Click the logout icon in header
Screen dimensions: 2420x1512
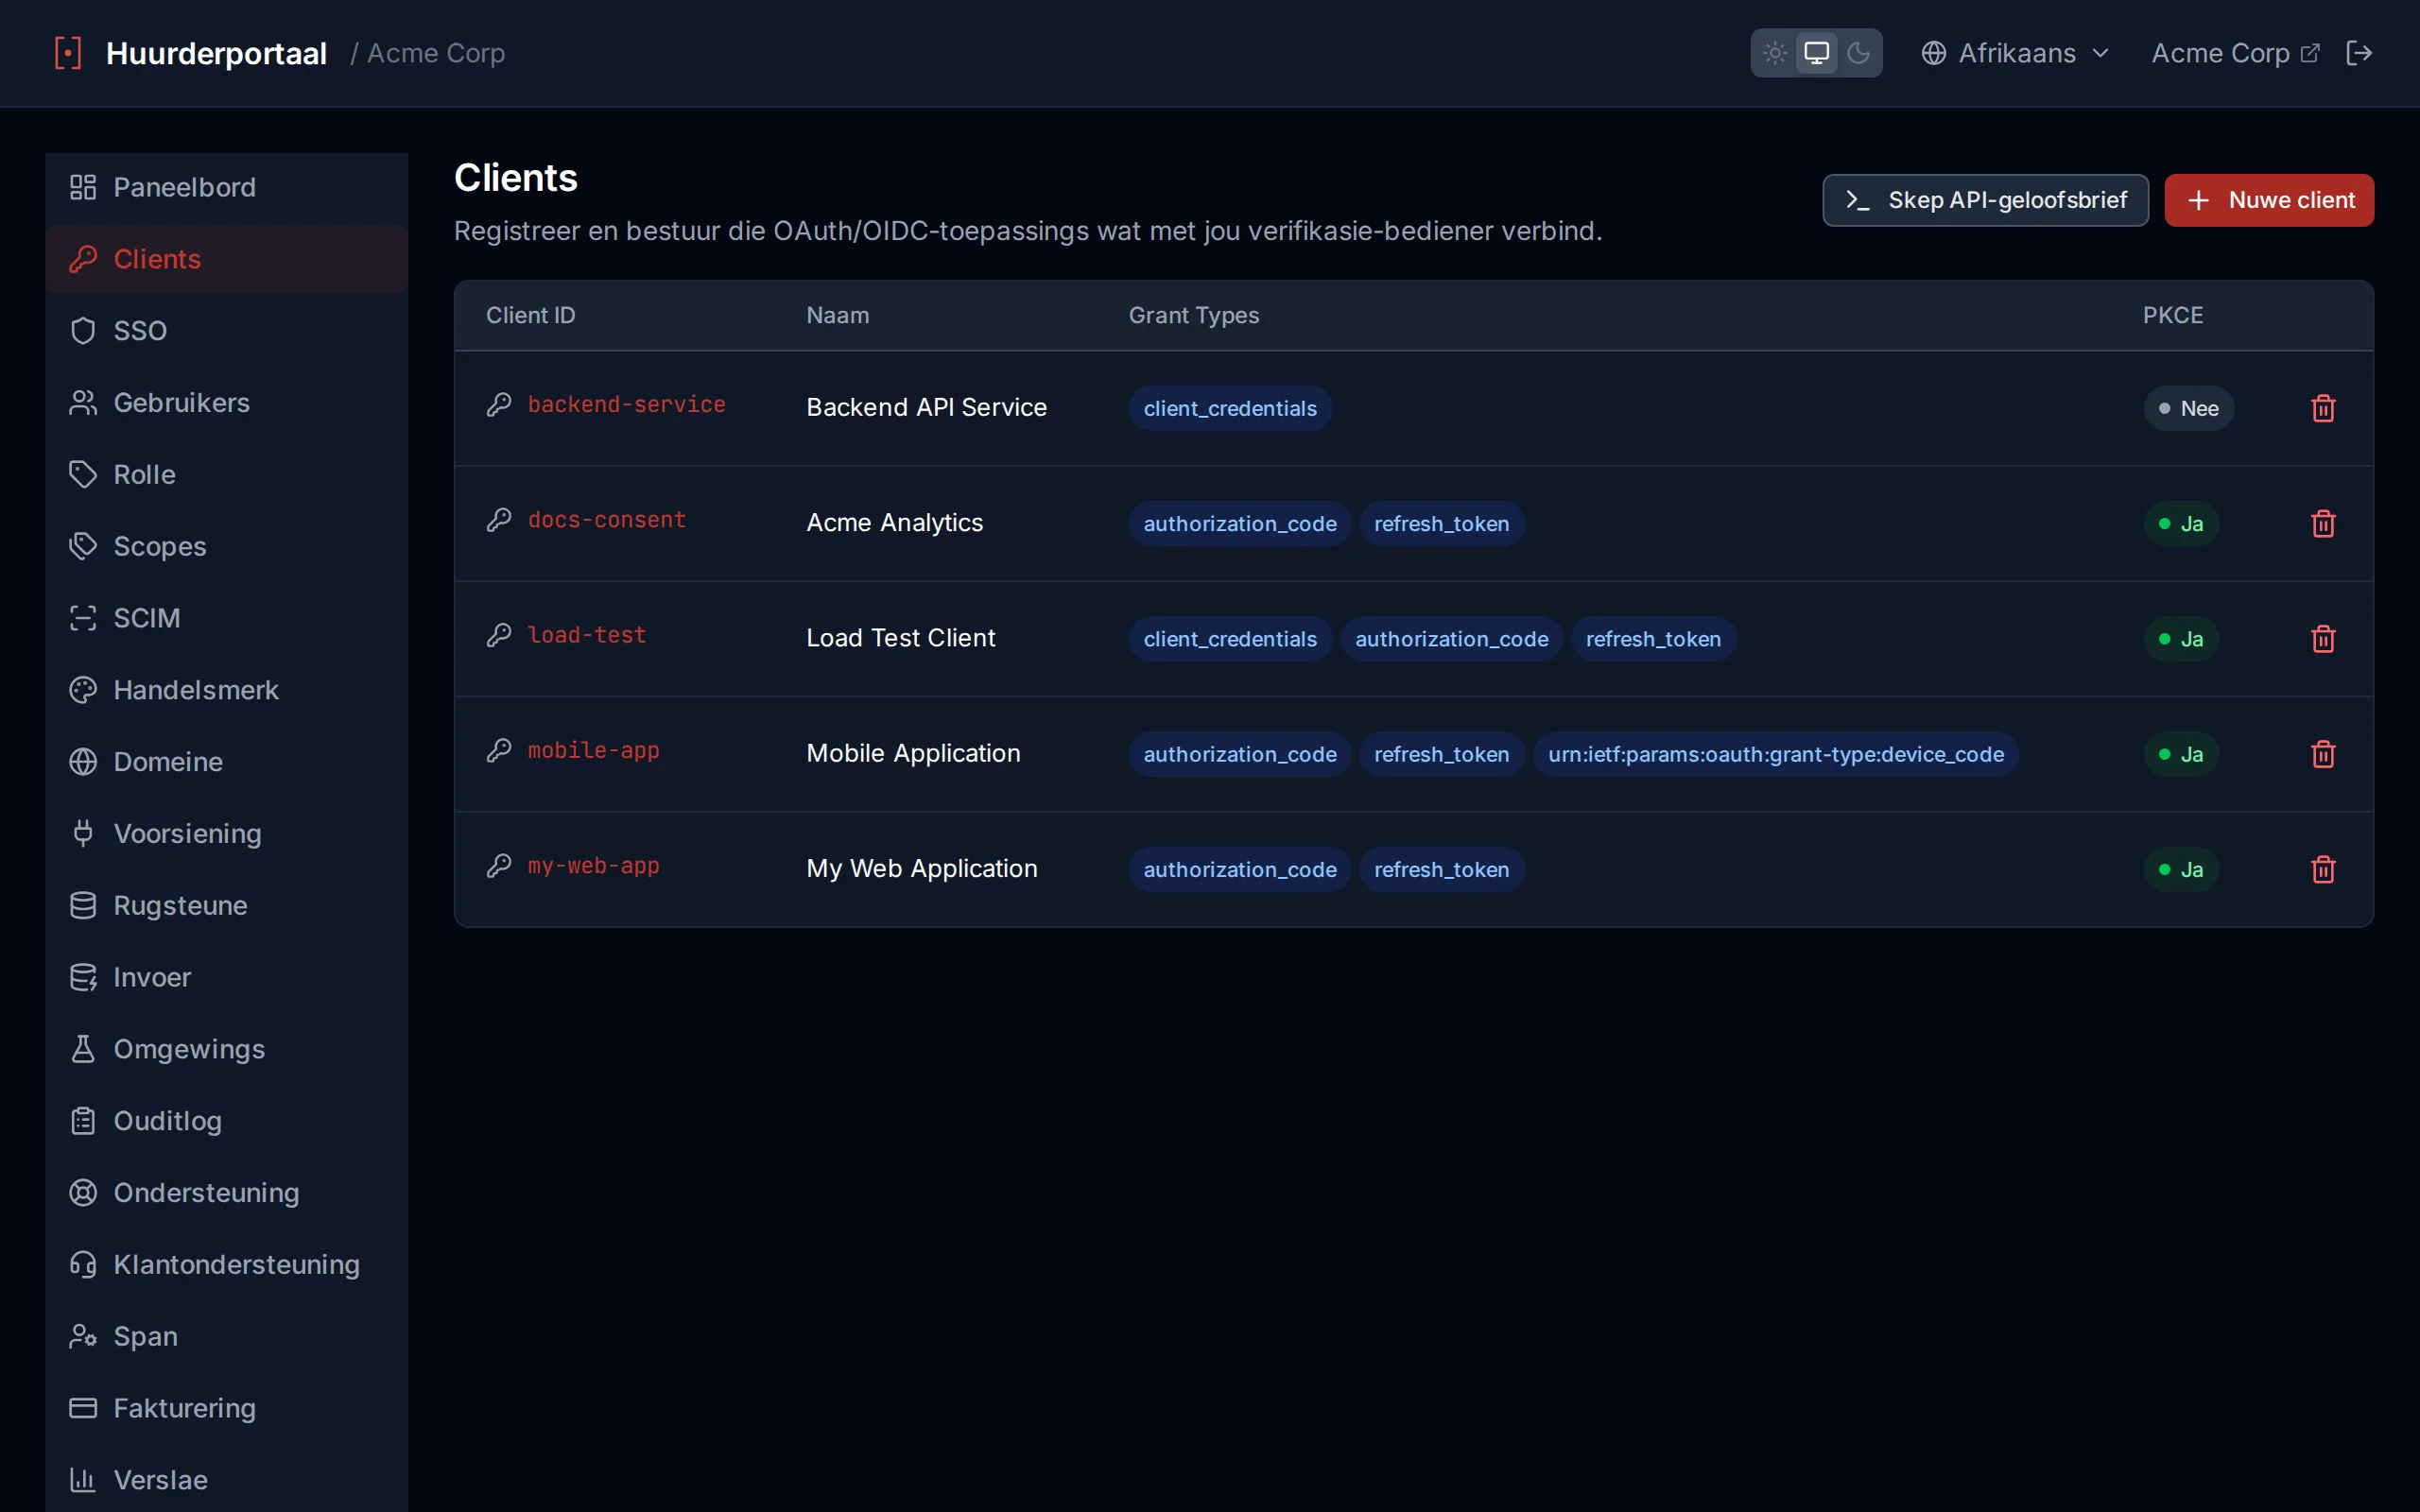click(2358, 53)
